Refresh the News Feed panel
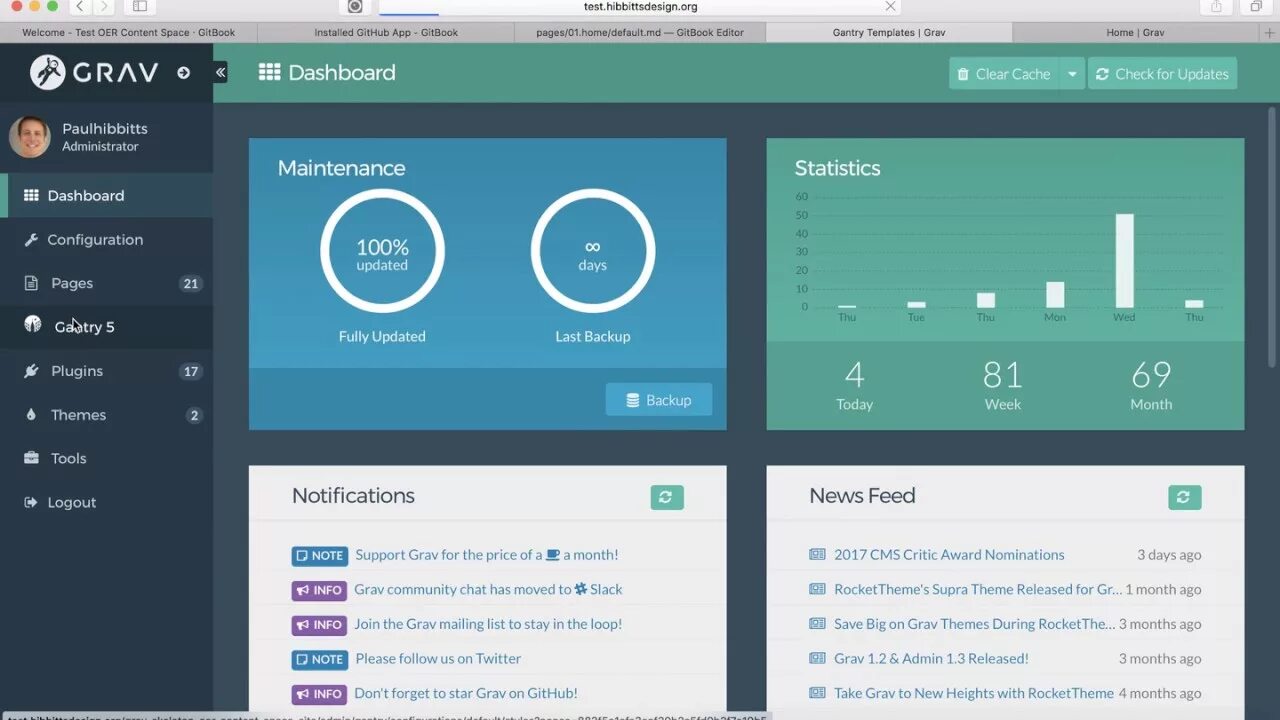This screenshot has height=720, width=1280. tap(1185, 497)
